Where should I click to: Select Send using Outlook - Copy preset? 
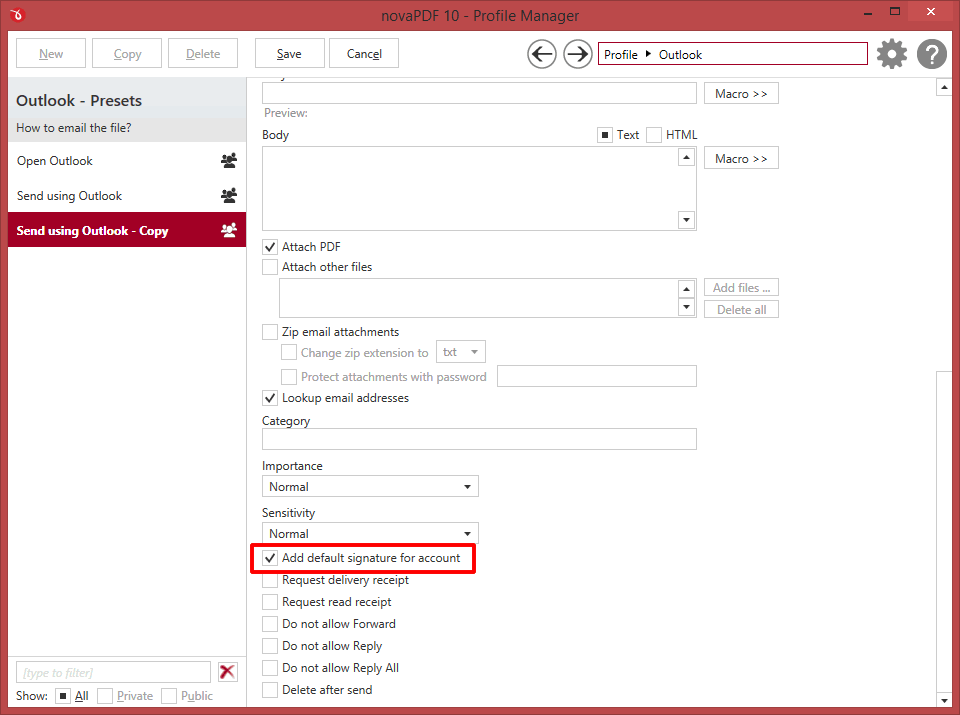pos(127,230)
